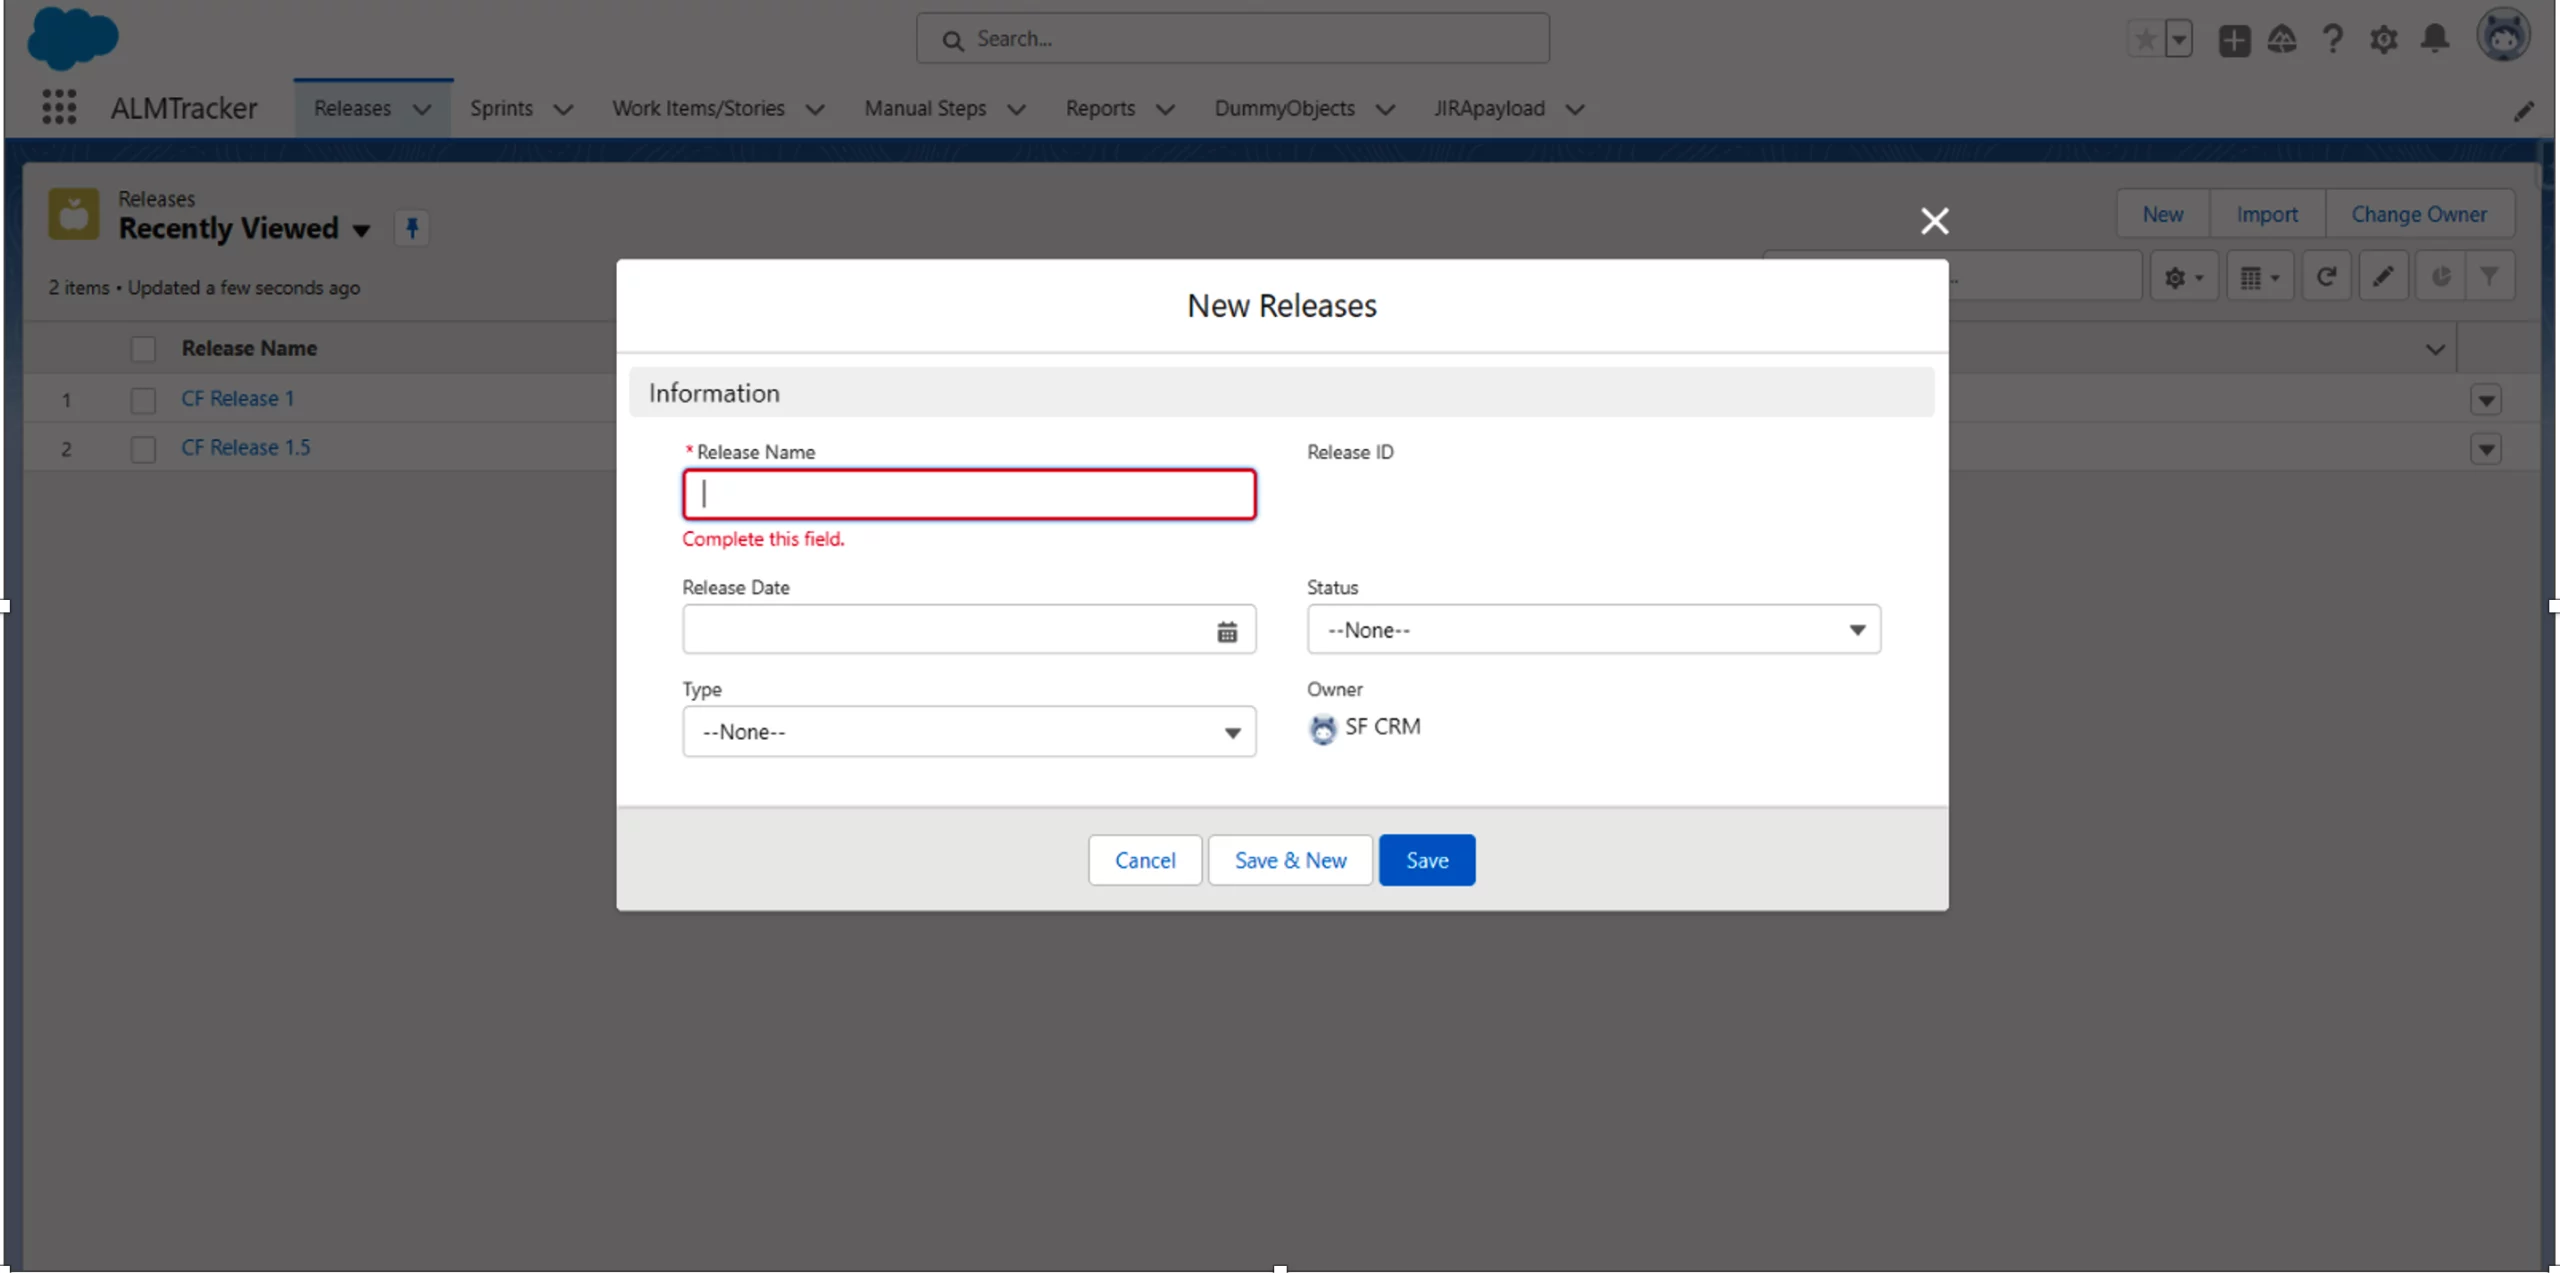This screenshot has height=1273, width=2560.
Task: Open list view controls gear
Action: 2184,277
